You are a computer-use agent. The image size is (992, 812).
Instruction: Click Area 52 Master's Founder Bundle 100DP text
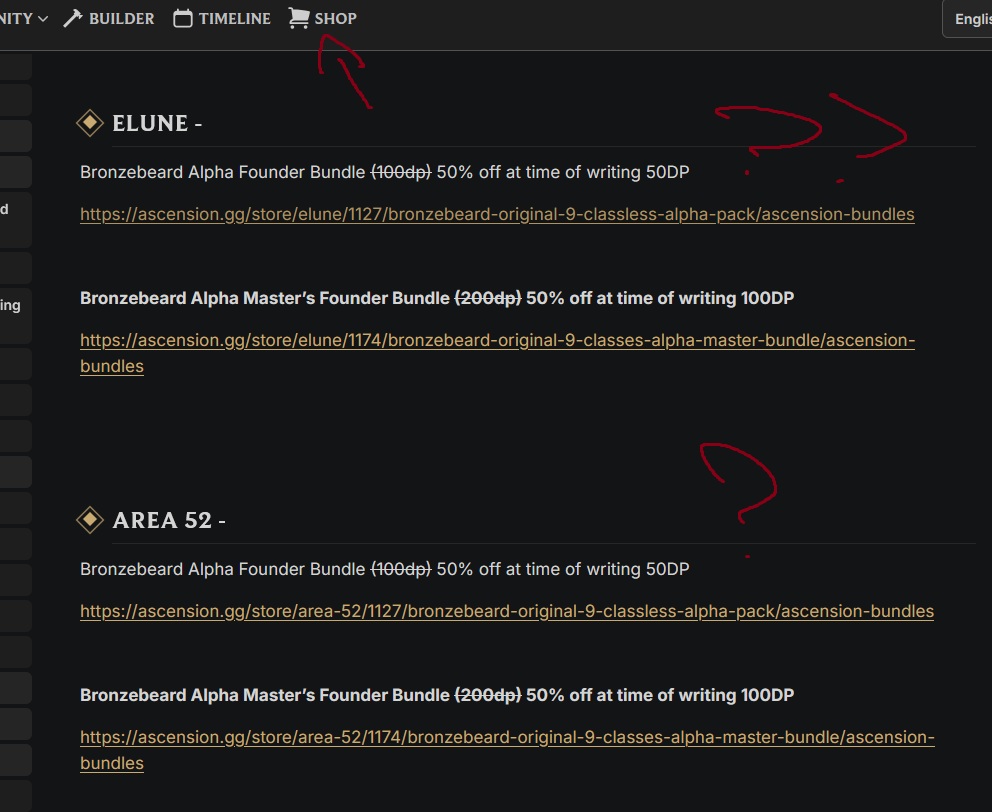[x=437, y=695]
